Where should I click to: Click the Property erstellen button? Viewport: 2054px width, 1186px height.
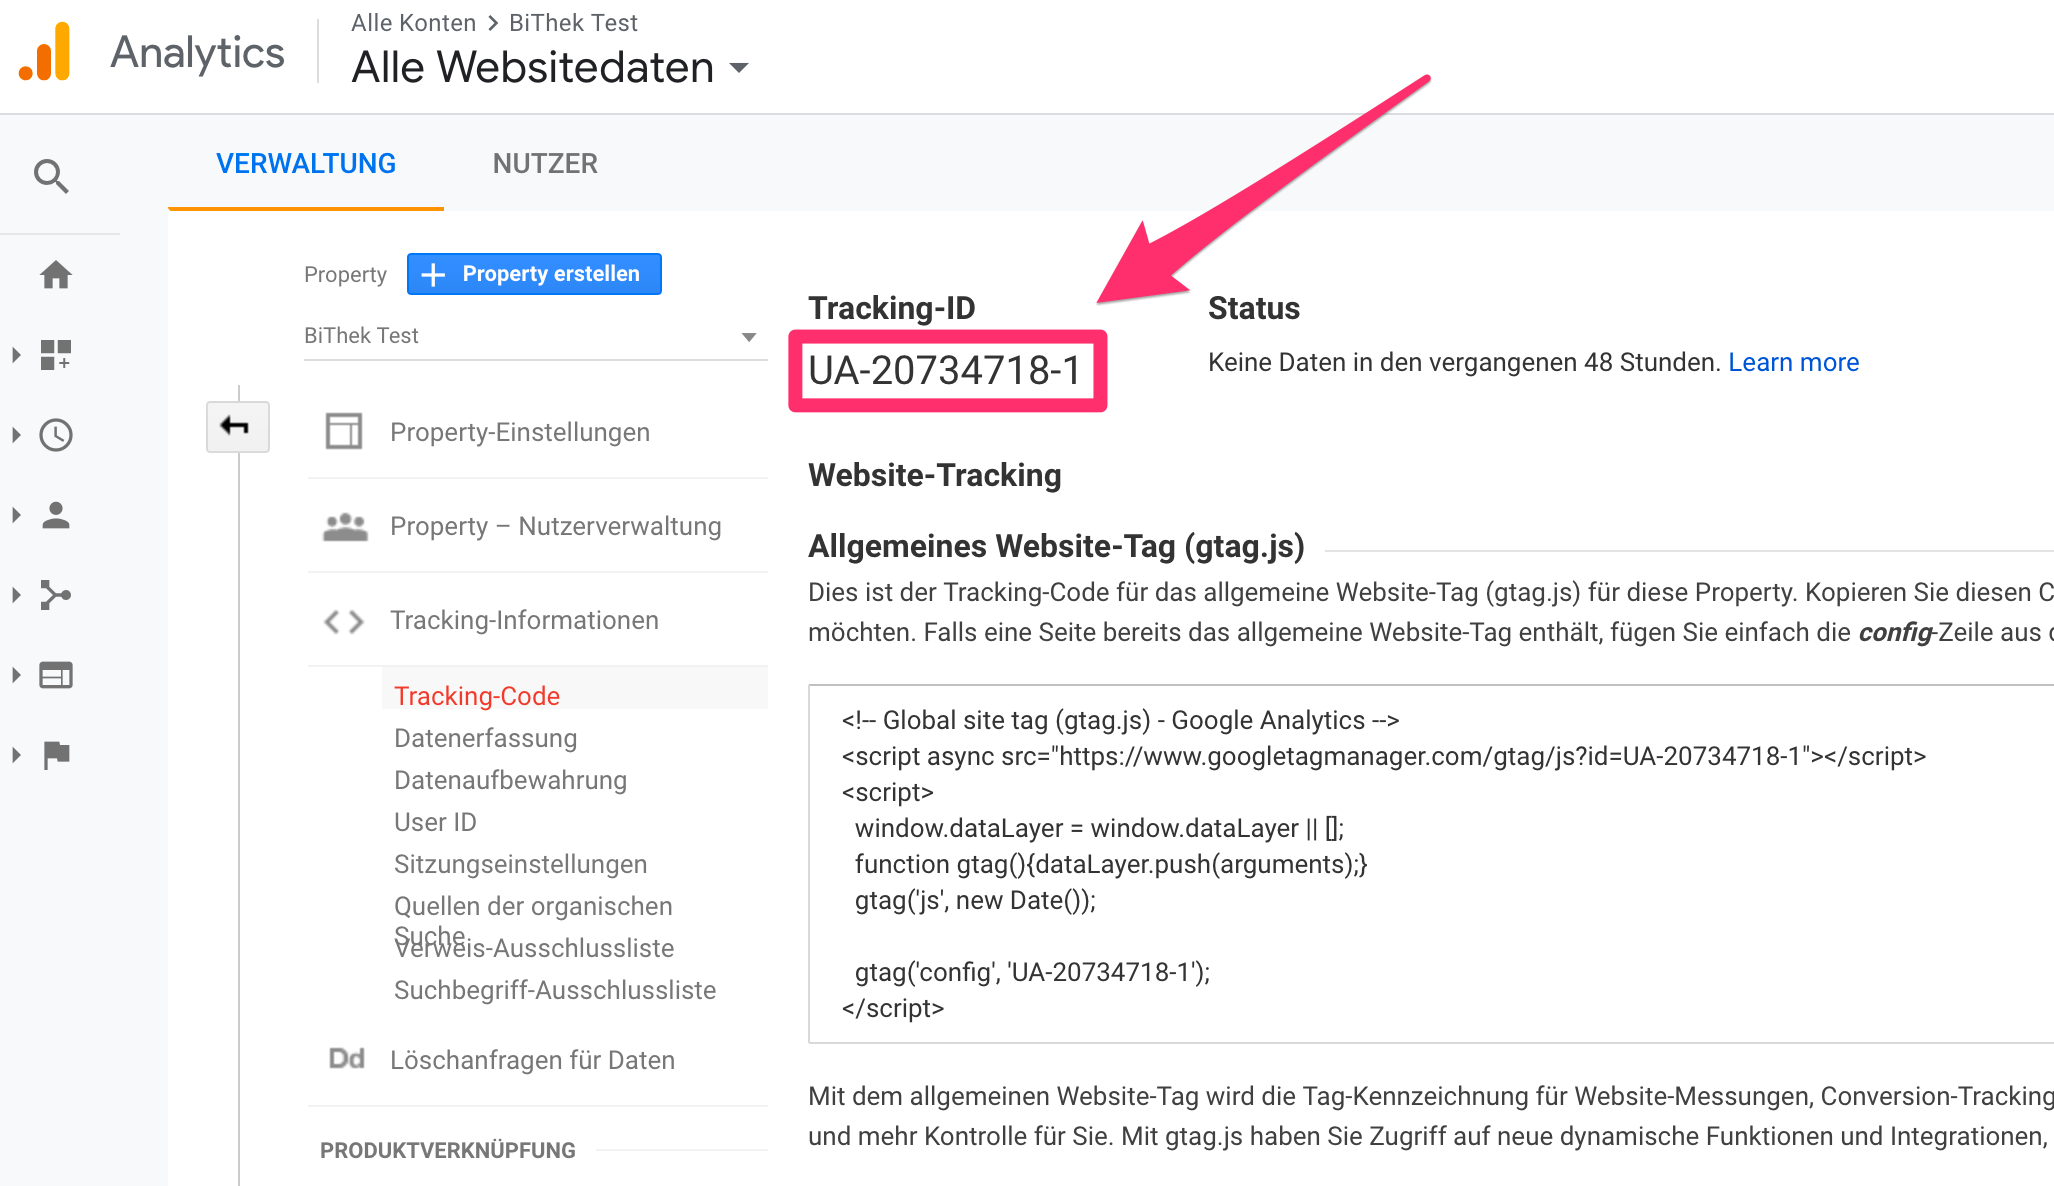click(534, 274)
